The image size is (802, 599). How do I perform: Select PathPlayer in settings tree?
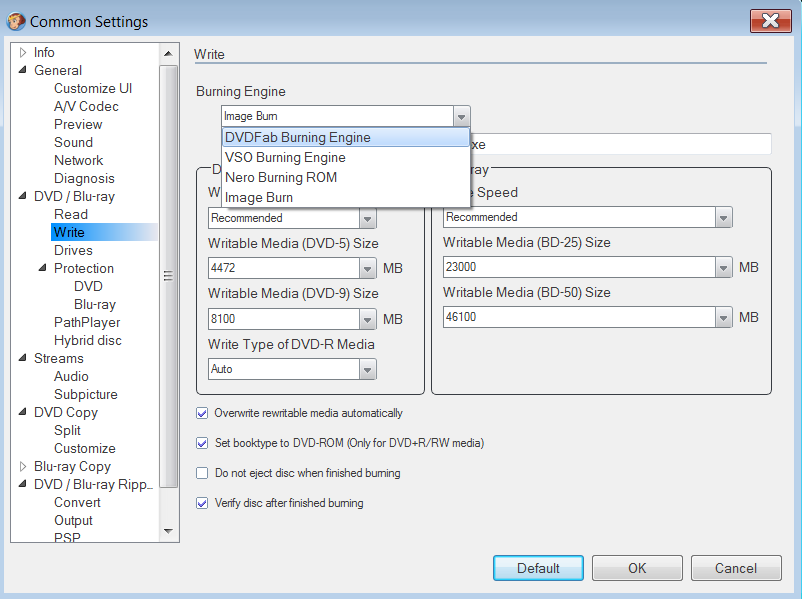point(87,322)
